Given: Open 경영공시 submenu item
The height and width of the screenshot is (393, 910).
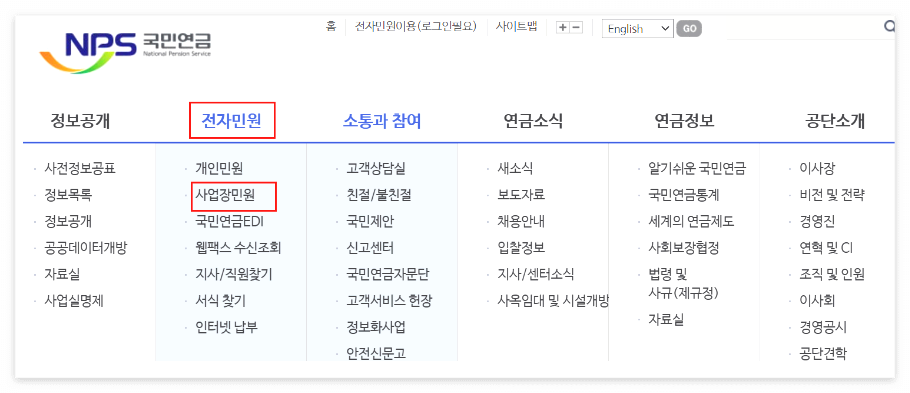Looking at the screenshot, I should tap(823, 327).
